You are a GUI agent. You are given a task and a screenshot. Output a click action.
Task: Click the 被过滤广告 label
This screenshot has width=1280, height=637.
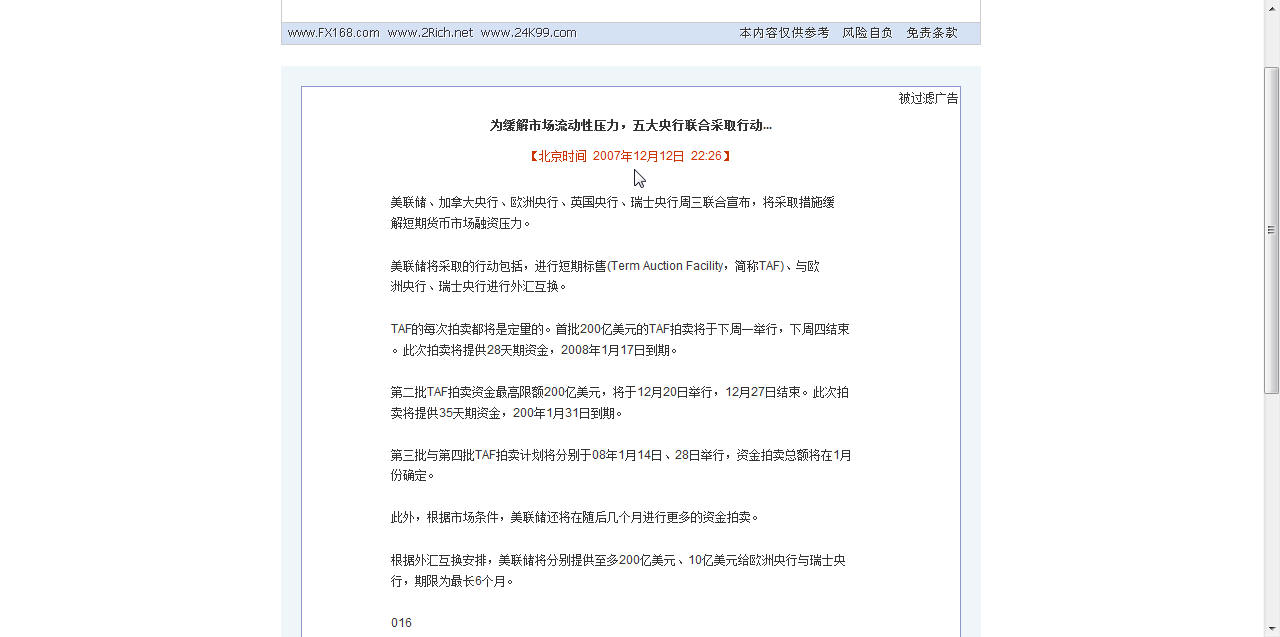point(928,98)
